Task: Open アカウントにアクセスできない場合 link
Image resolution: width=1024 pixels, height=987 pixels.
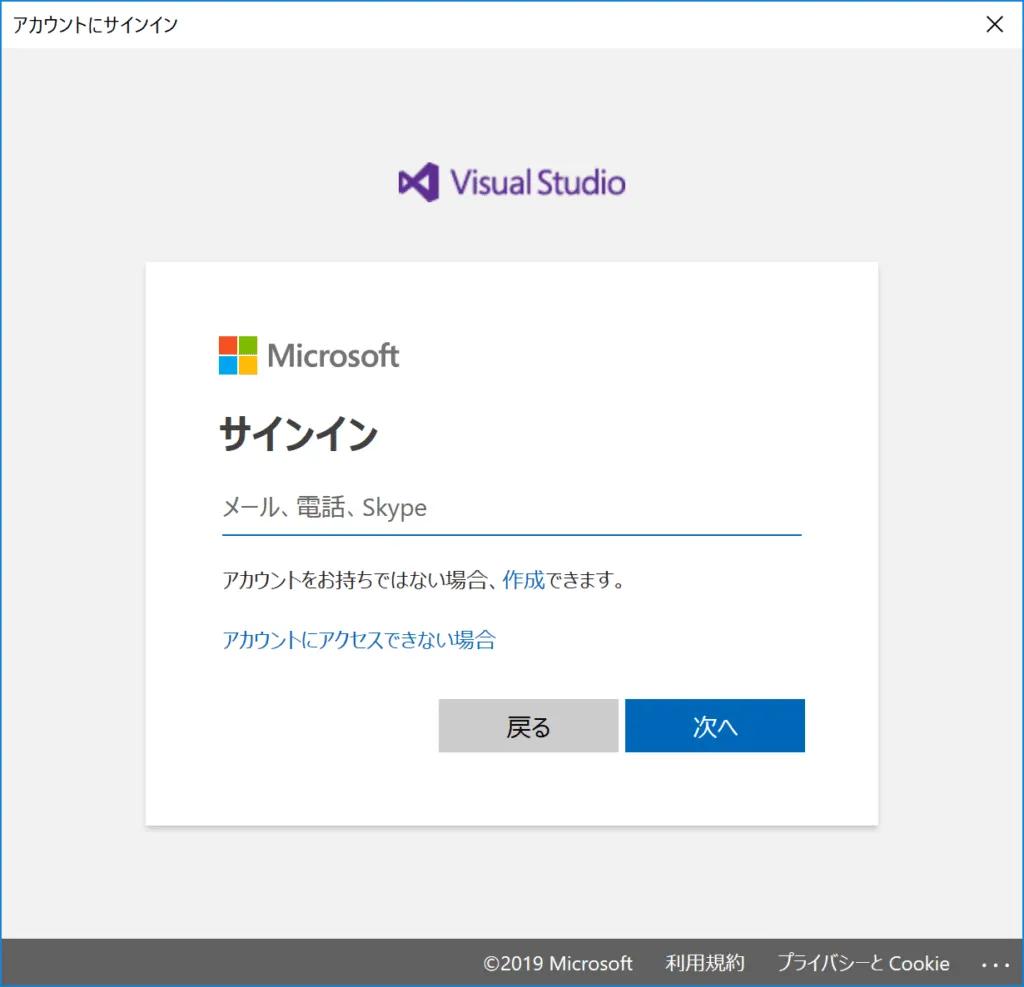Action: tap(359, 639)
